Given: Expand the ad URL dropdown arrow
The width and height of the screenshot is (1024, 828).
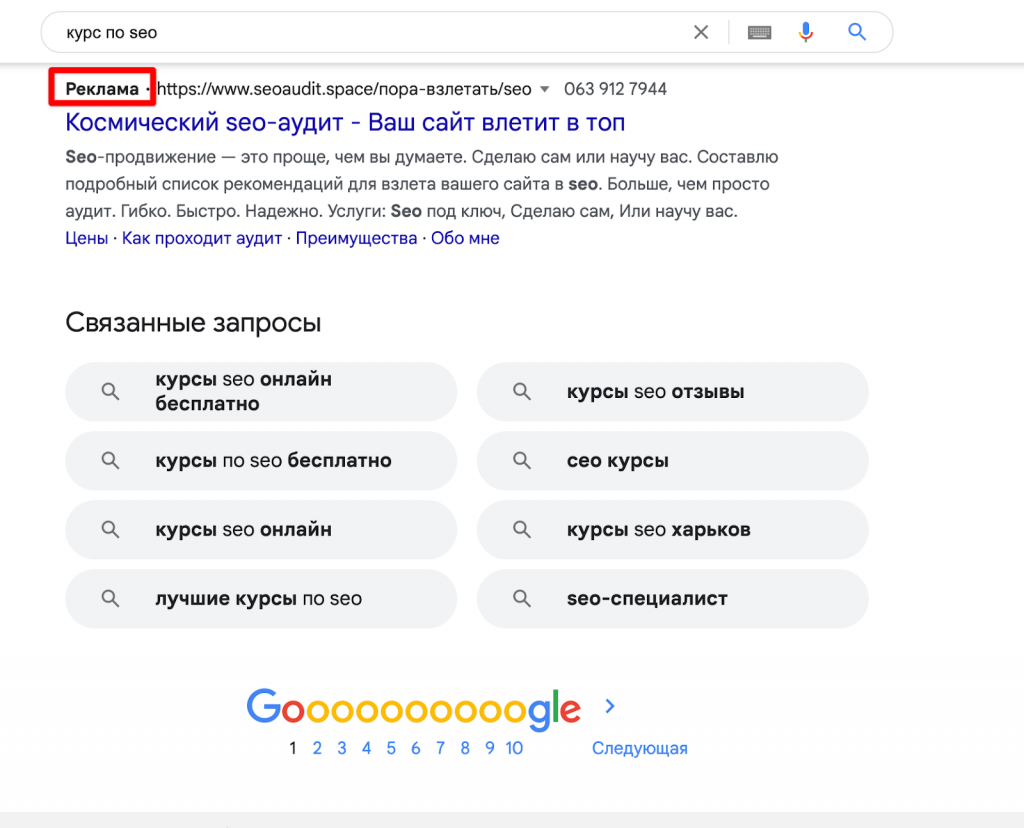Looking at the screenshot, I should point(545,89).
